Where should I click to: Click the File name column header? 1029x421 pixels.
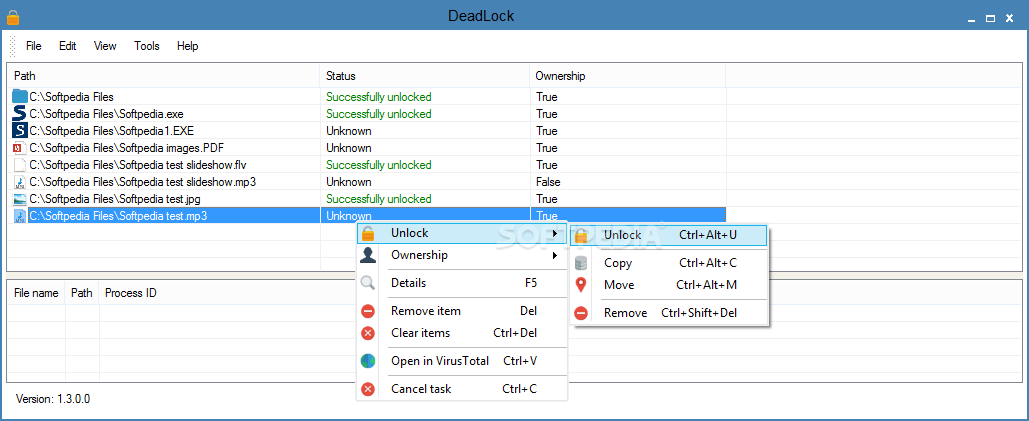(x=36, y=293)
